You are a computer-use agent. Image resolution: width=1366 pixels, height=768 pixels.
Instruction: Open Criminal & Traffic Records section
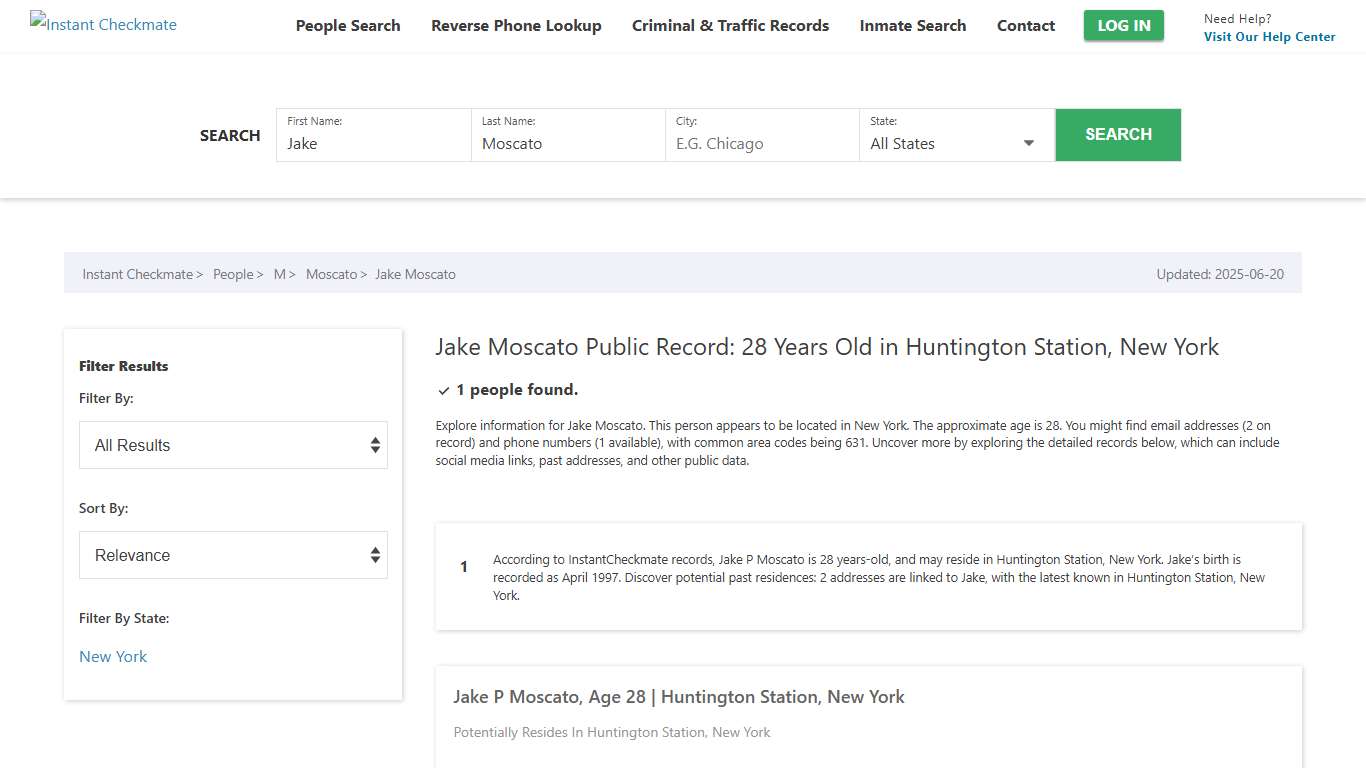click(x=730, y=25)
